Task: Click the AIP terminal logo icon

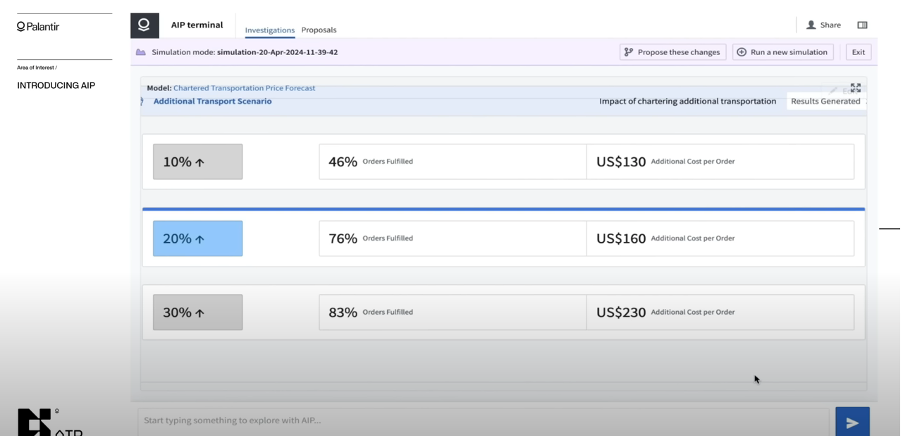Action: [144, 25]
